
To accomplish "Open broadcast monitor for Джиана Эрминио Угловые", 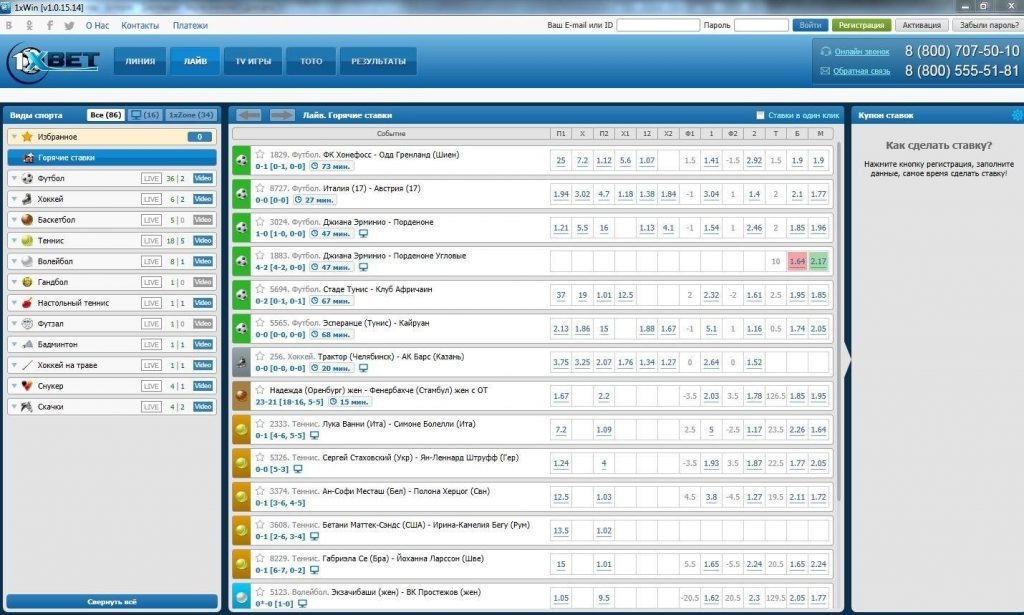I will point(363,267).
